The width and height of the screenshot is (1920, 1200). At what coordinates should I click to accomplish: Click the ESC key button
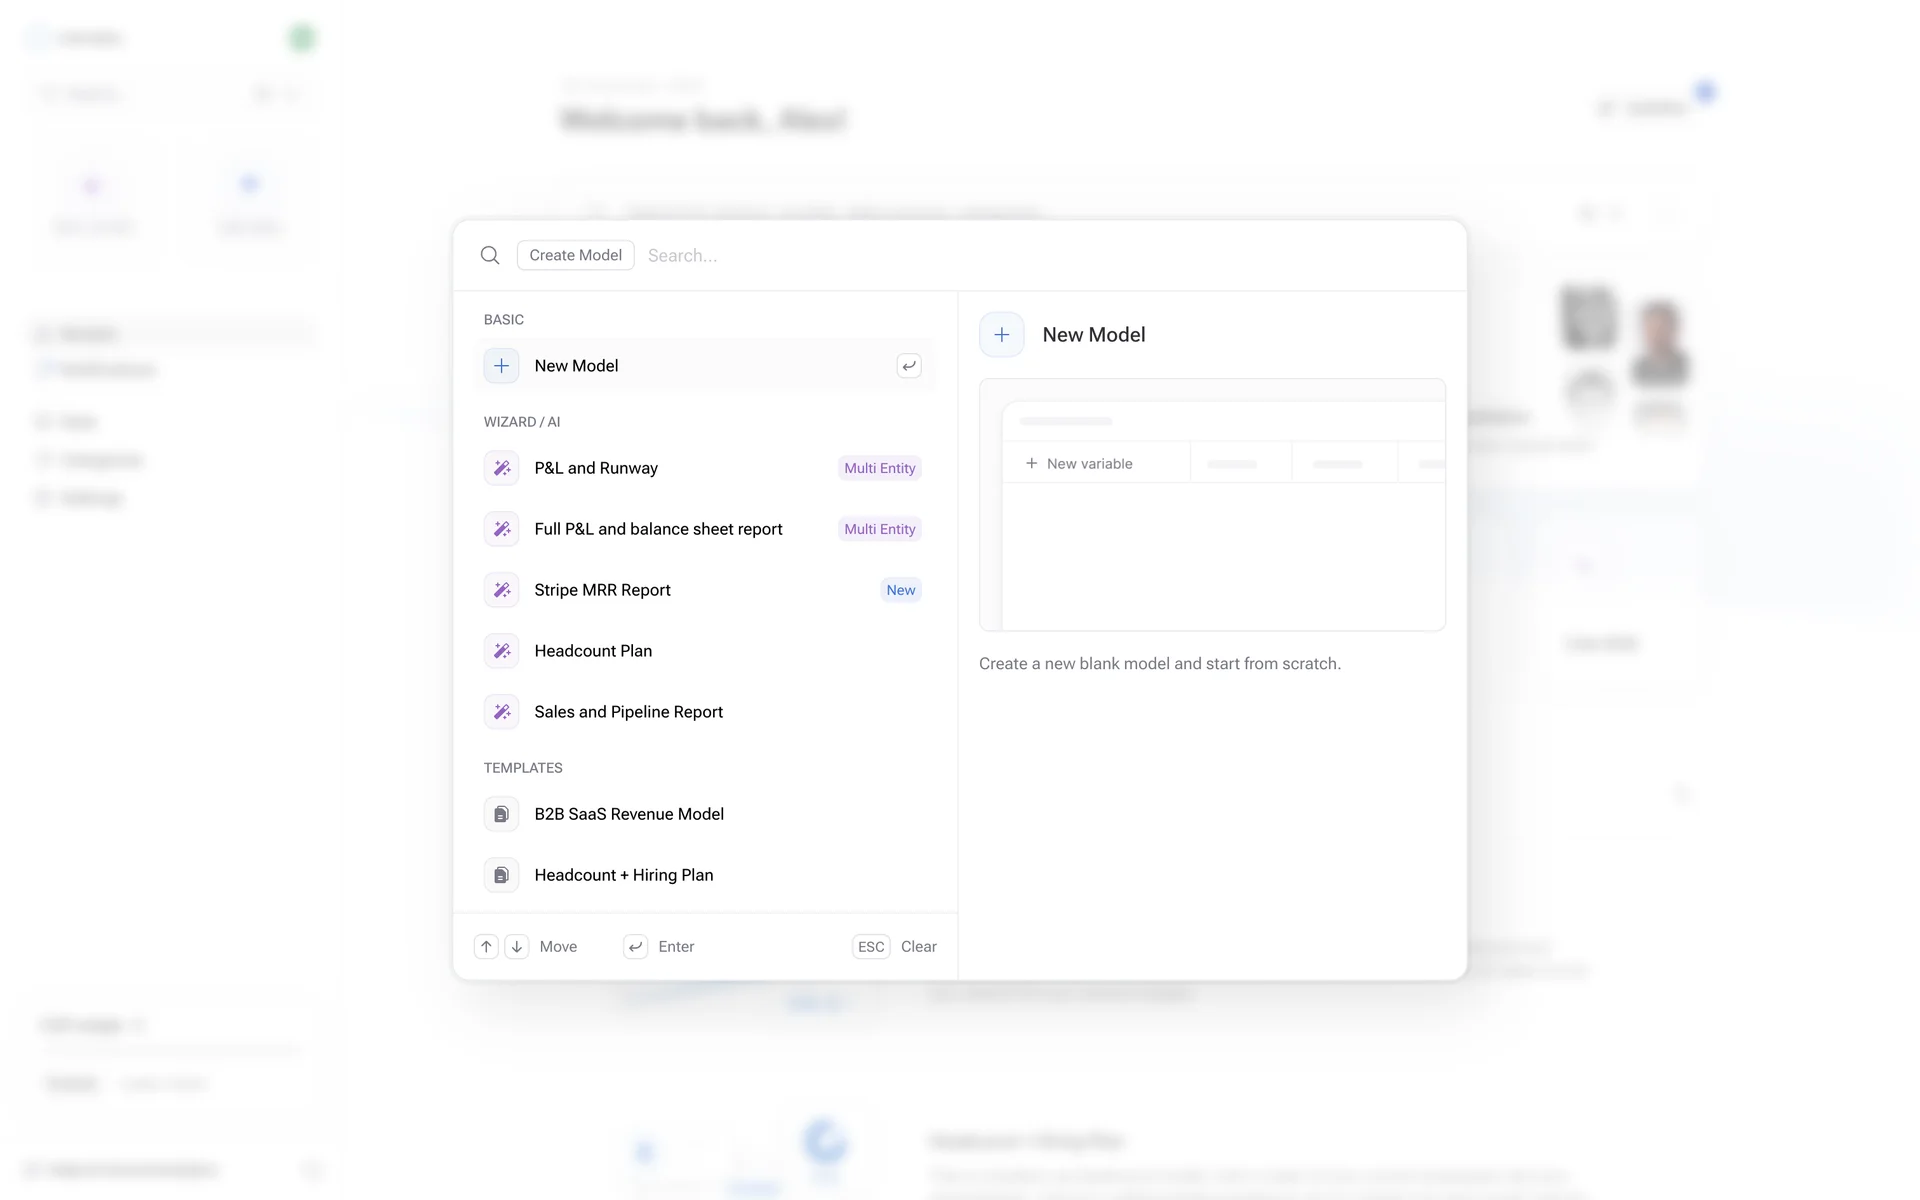(870, 947)
